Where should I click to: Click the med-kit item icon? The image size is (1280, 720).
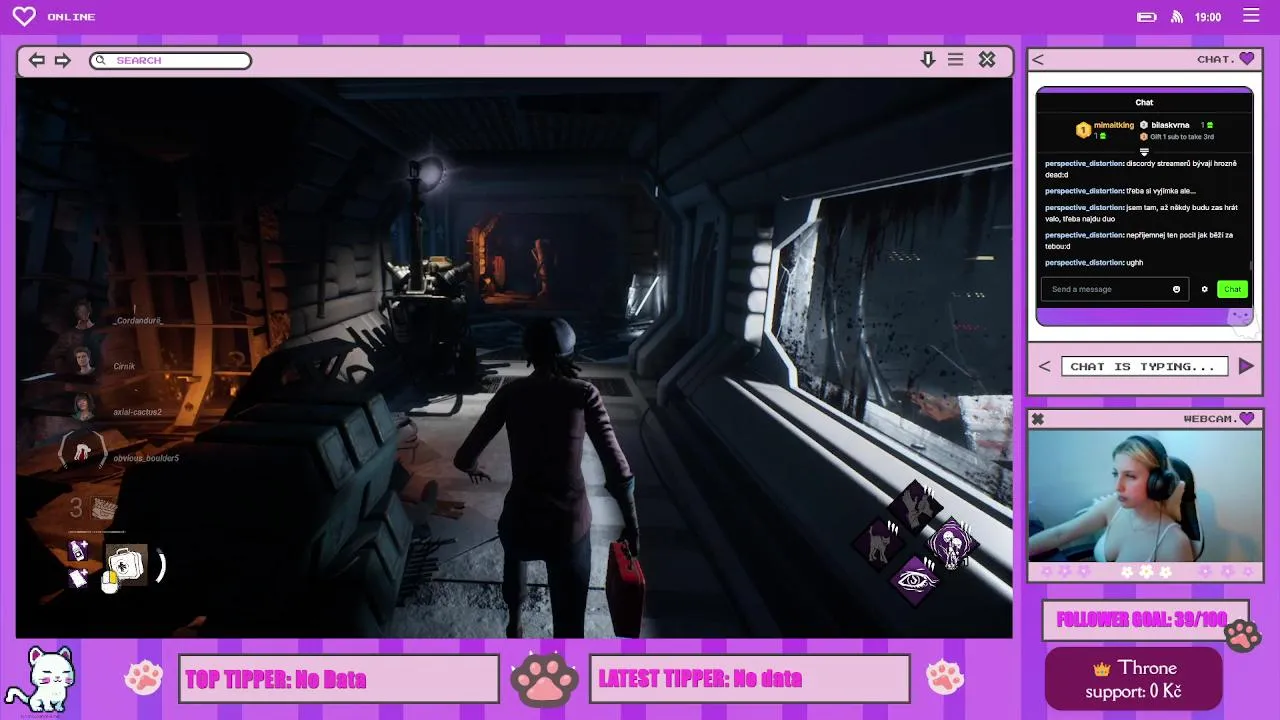pos(126,566)
